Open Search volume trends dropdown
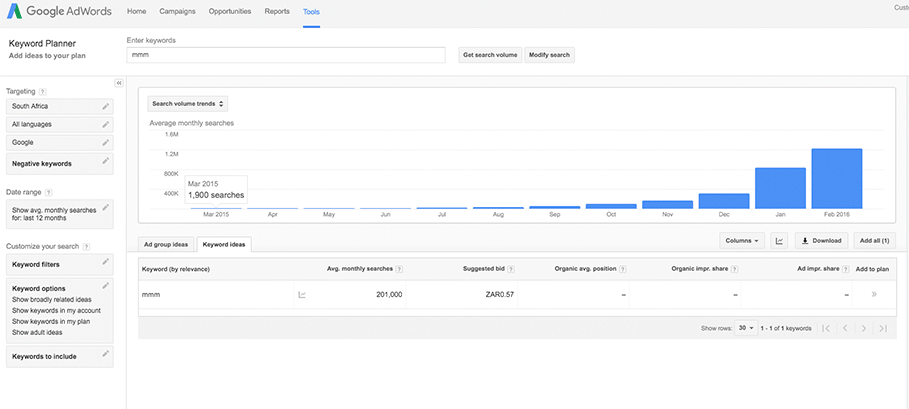Image resolution: width=909 pixels, height=409 pixels. tap(188, 103)
